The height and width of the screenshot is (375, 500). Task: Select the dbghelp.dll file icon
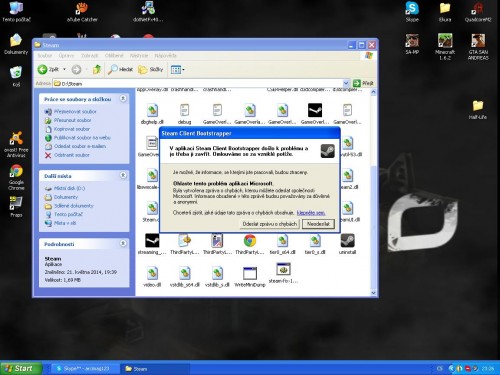[x=152, y=110]
